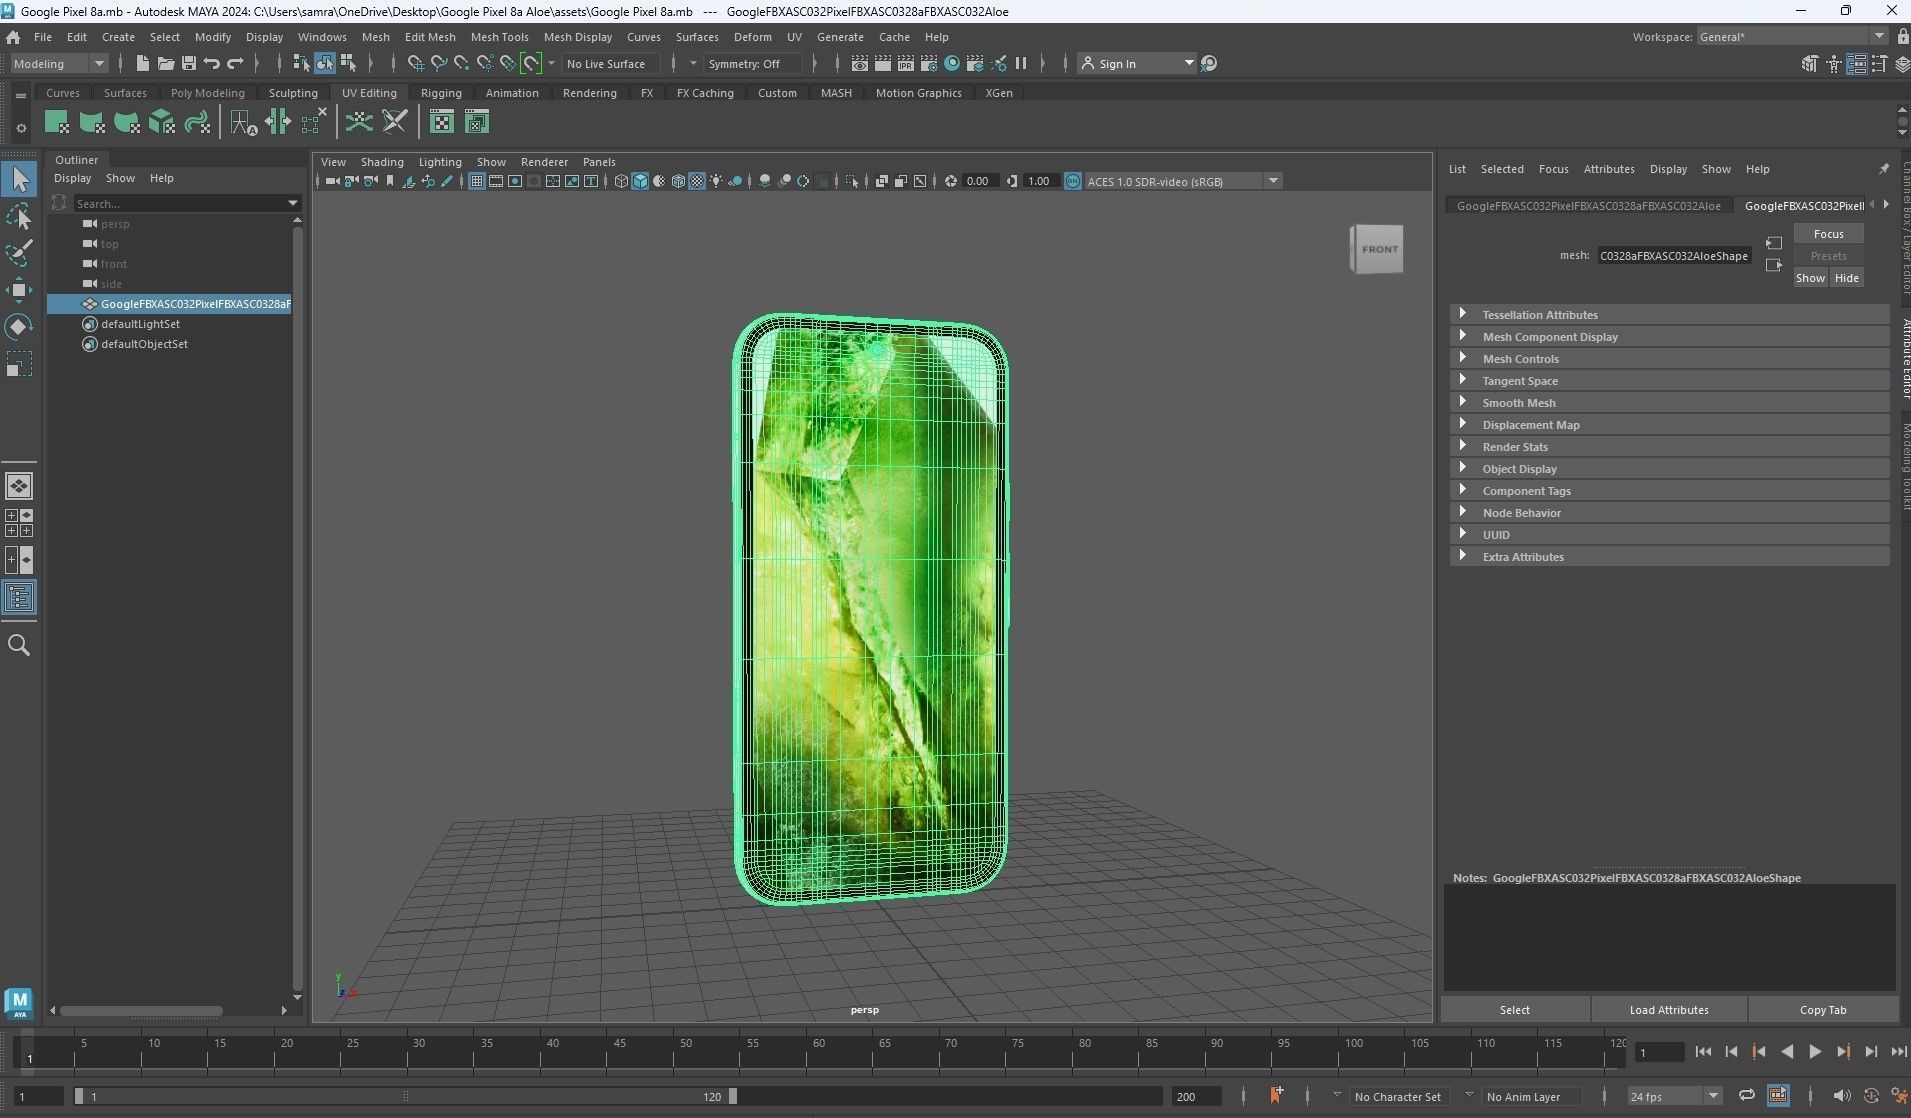Toggle Film Gate in viewport toolbar
This screenshot has width=1911, height=1118.
(x=496, y=181)
